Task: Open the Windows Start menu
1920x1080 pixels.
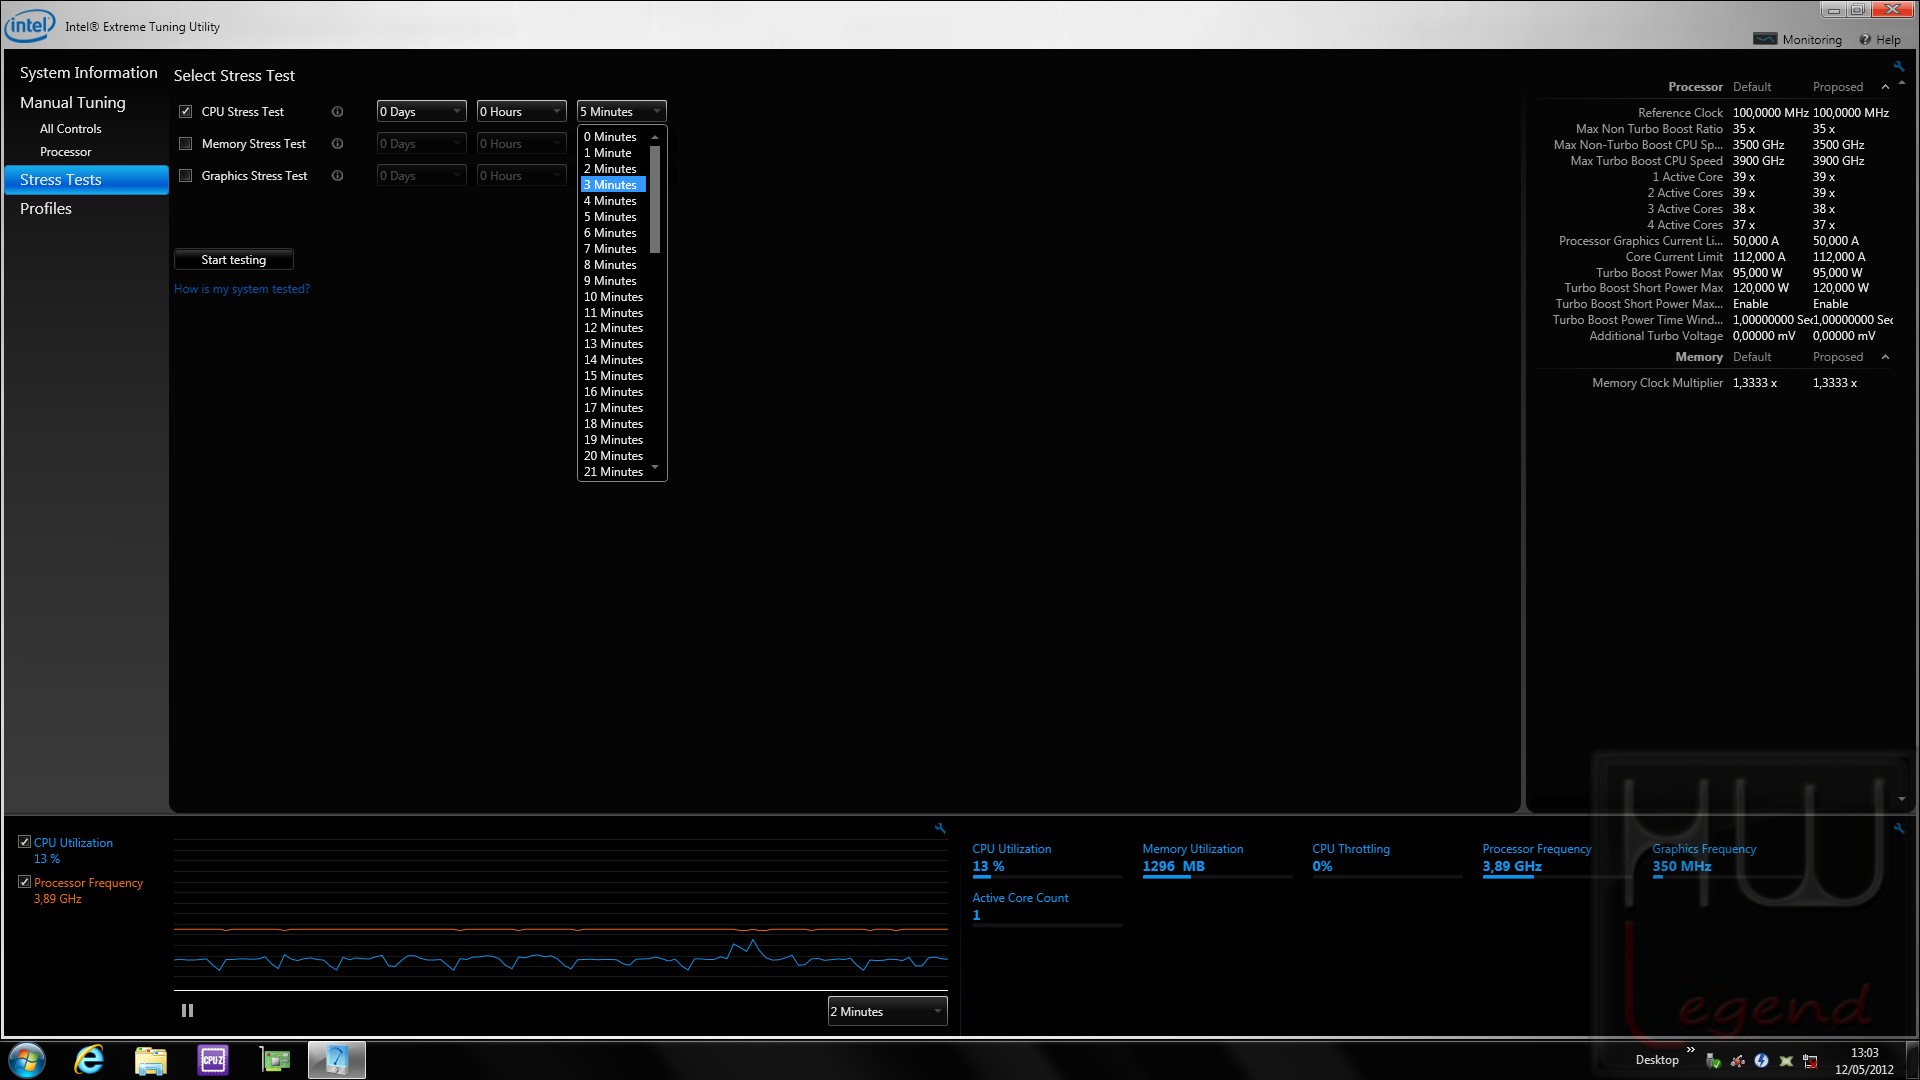Action: (x=27, y=1060)
